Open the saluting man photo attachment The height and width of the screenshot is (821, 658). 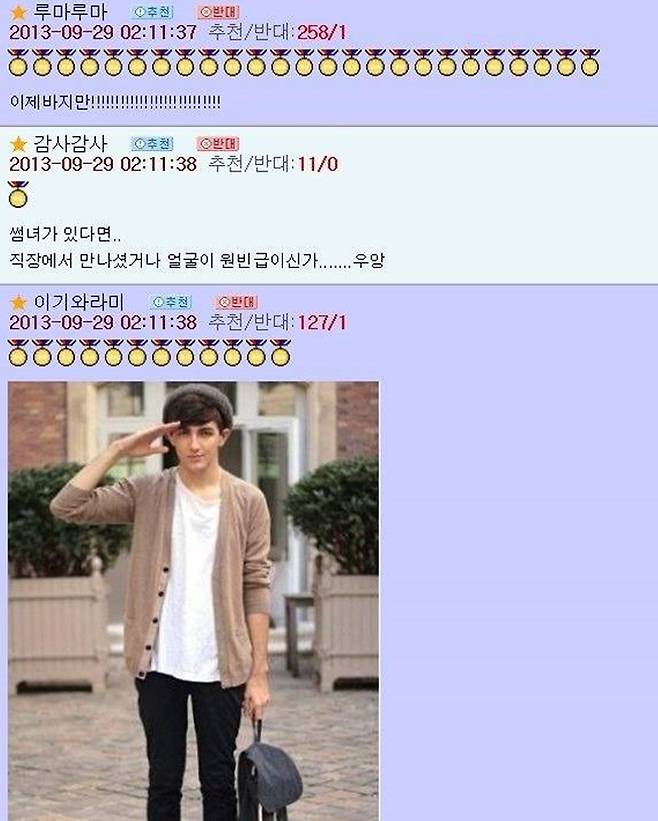pos(193,601)
